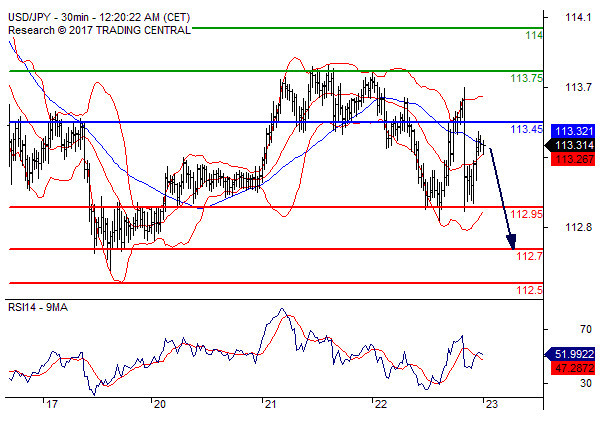Click date label 21 on time axis
This screenshot has height=423, width=608.
pos(270,404)
